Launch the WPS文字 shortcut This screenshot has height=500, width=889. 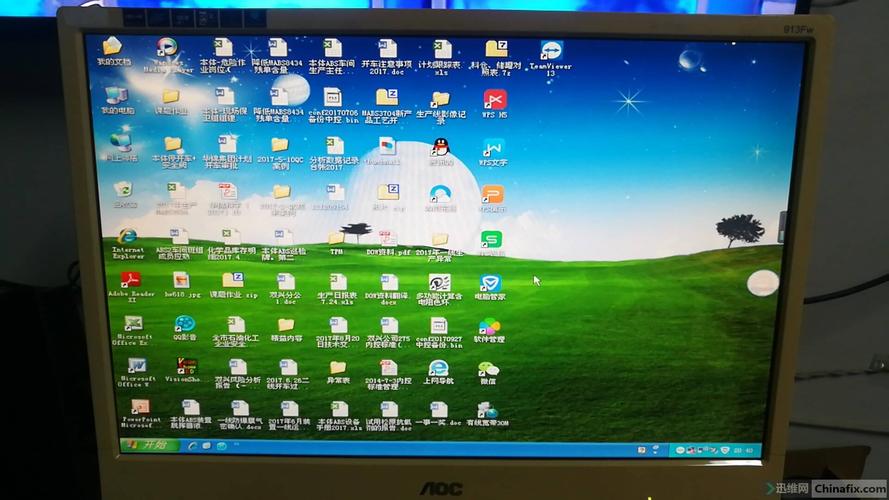pos(493,148)
